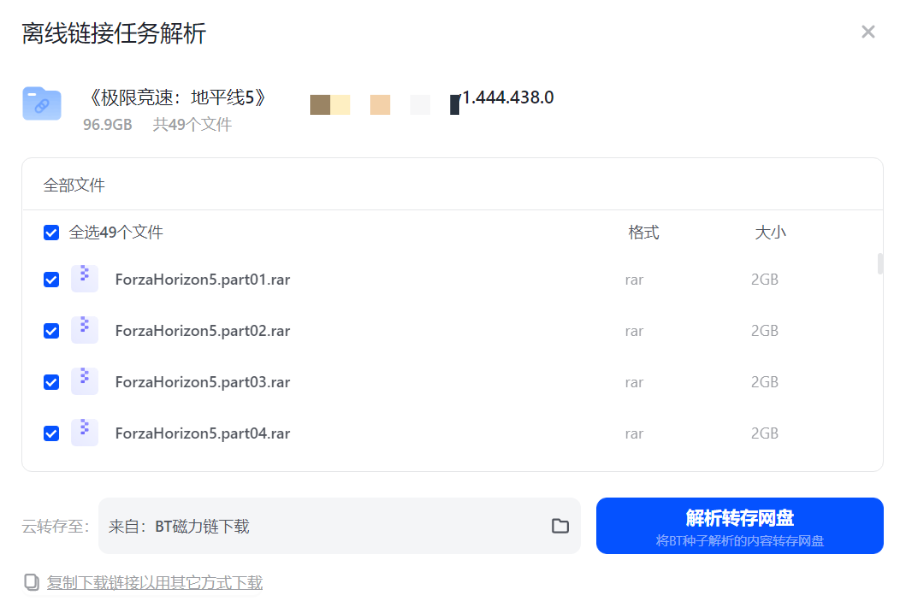The width and height of the screenshot is (900, 607).
Task: Click the copy icon next to 复制下载链接
Action: click(x=32, y=582)
